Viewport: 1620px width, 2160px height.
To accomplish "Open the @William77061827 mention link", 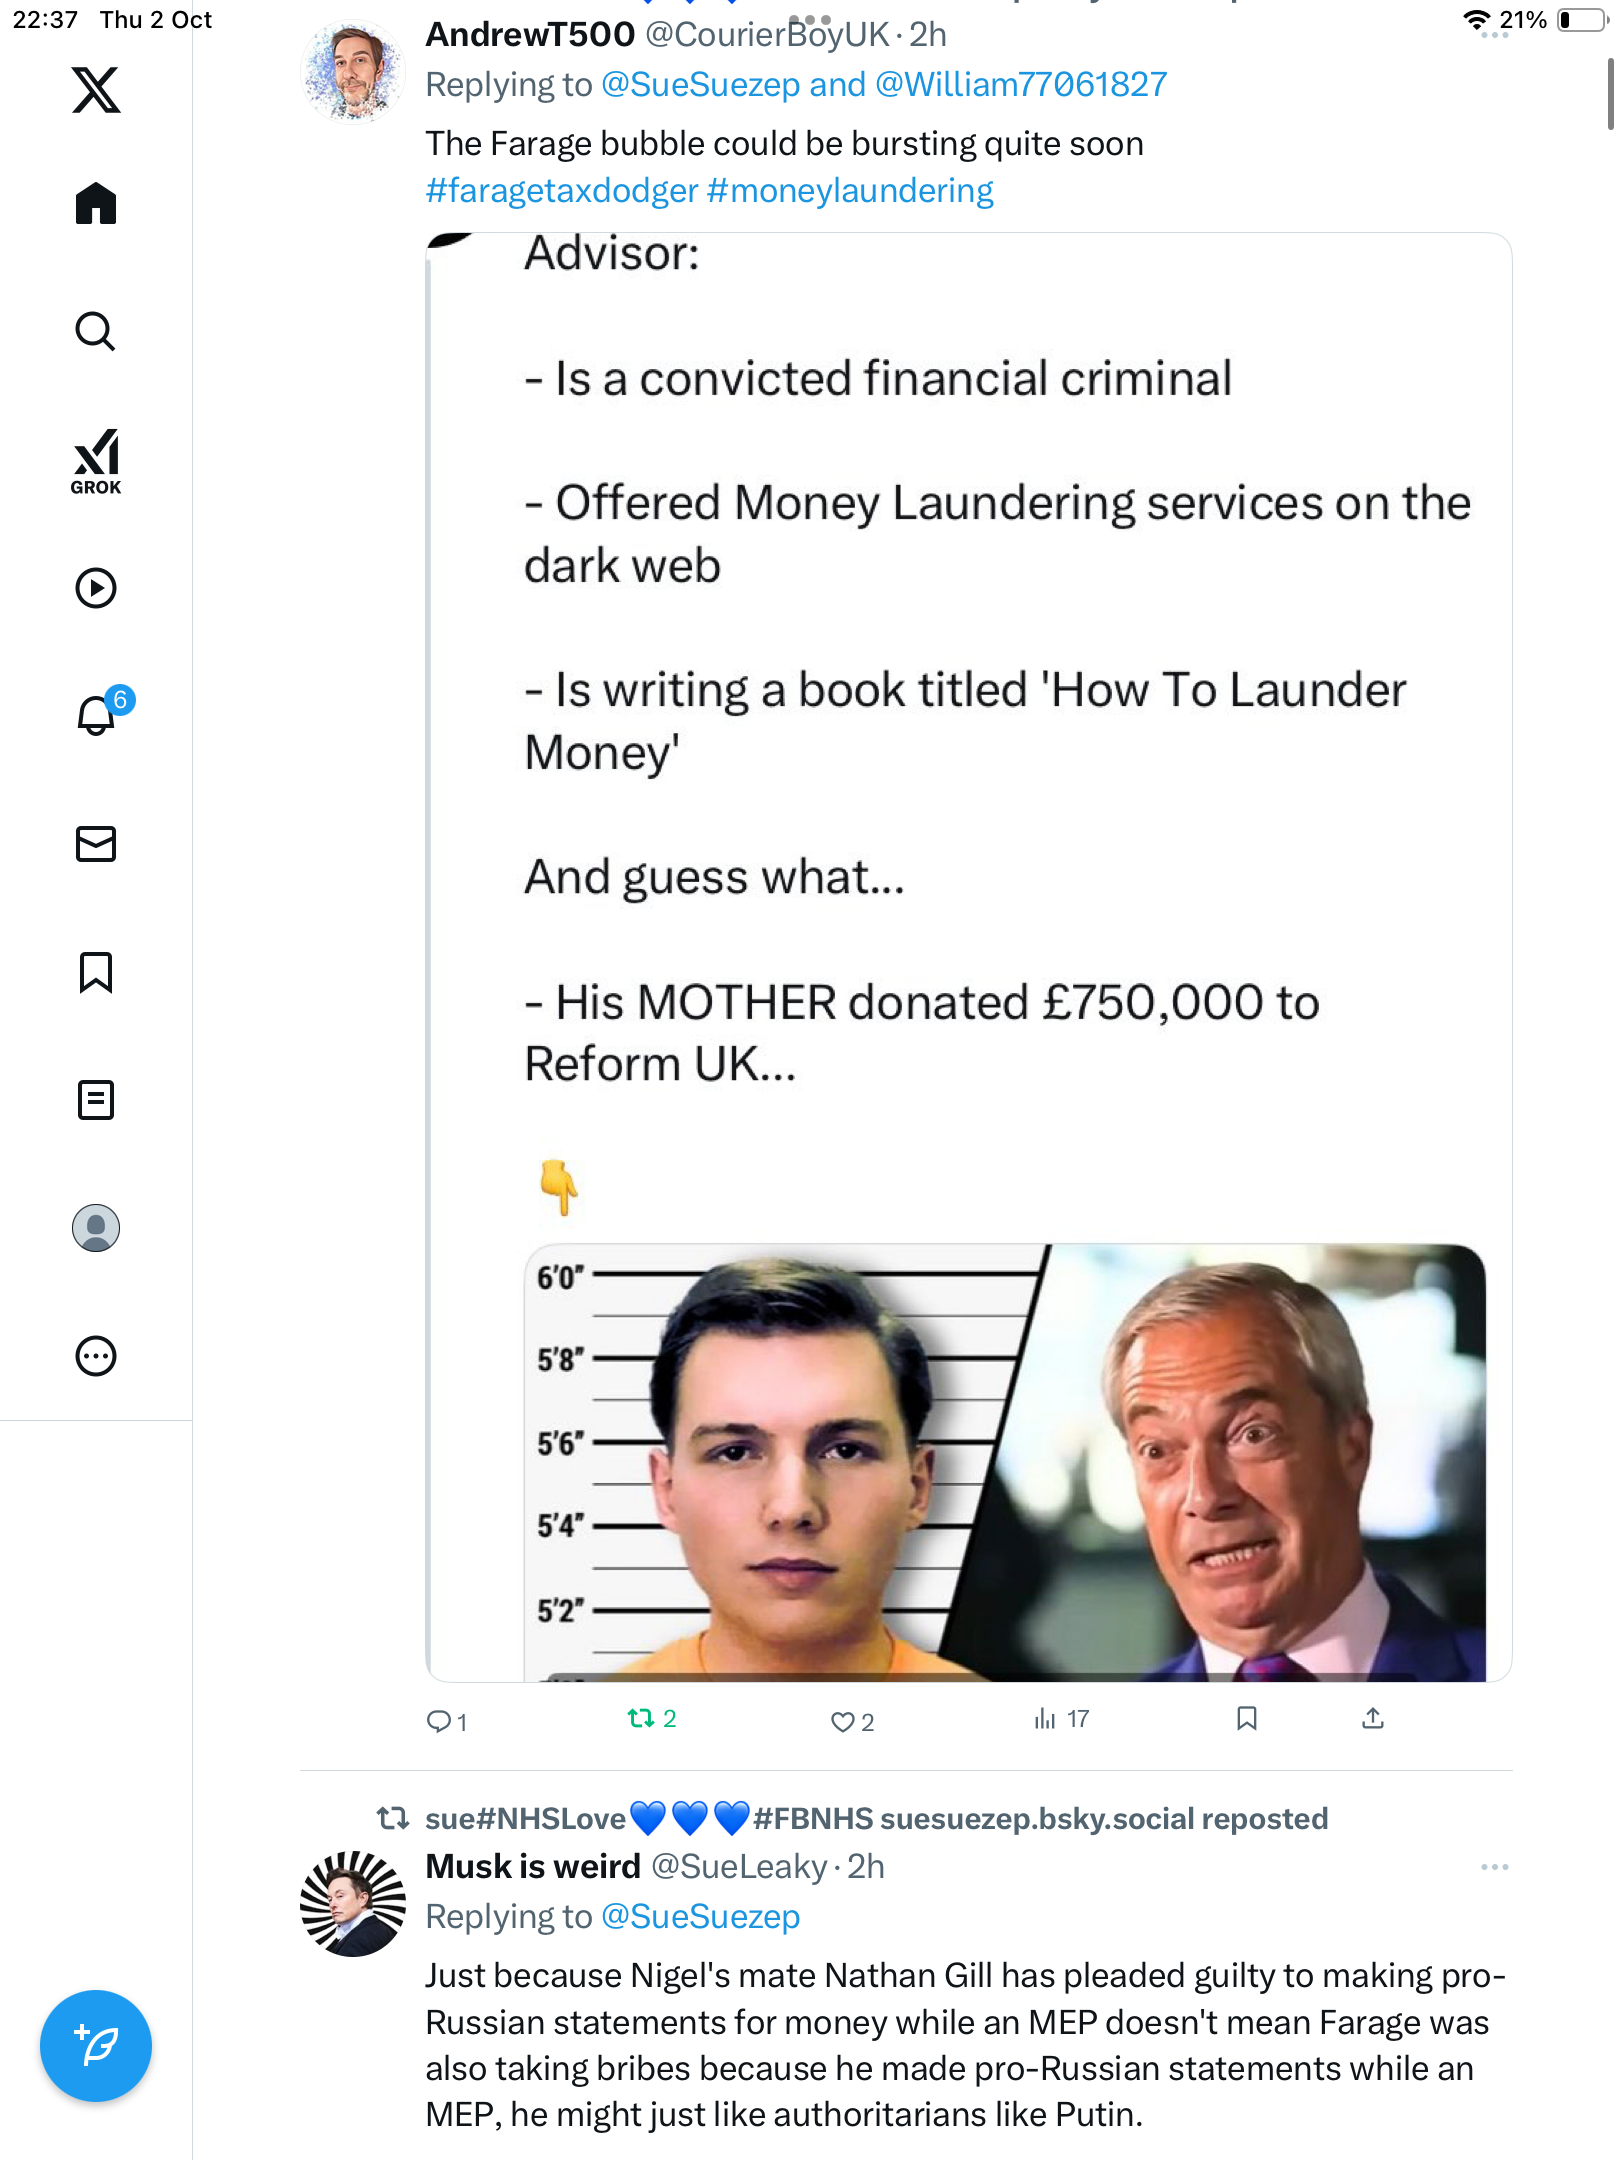I will pos(1020,85).
